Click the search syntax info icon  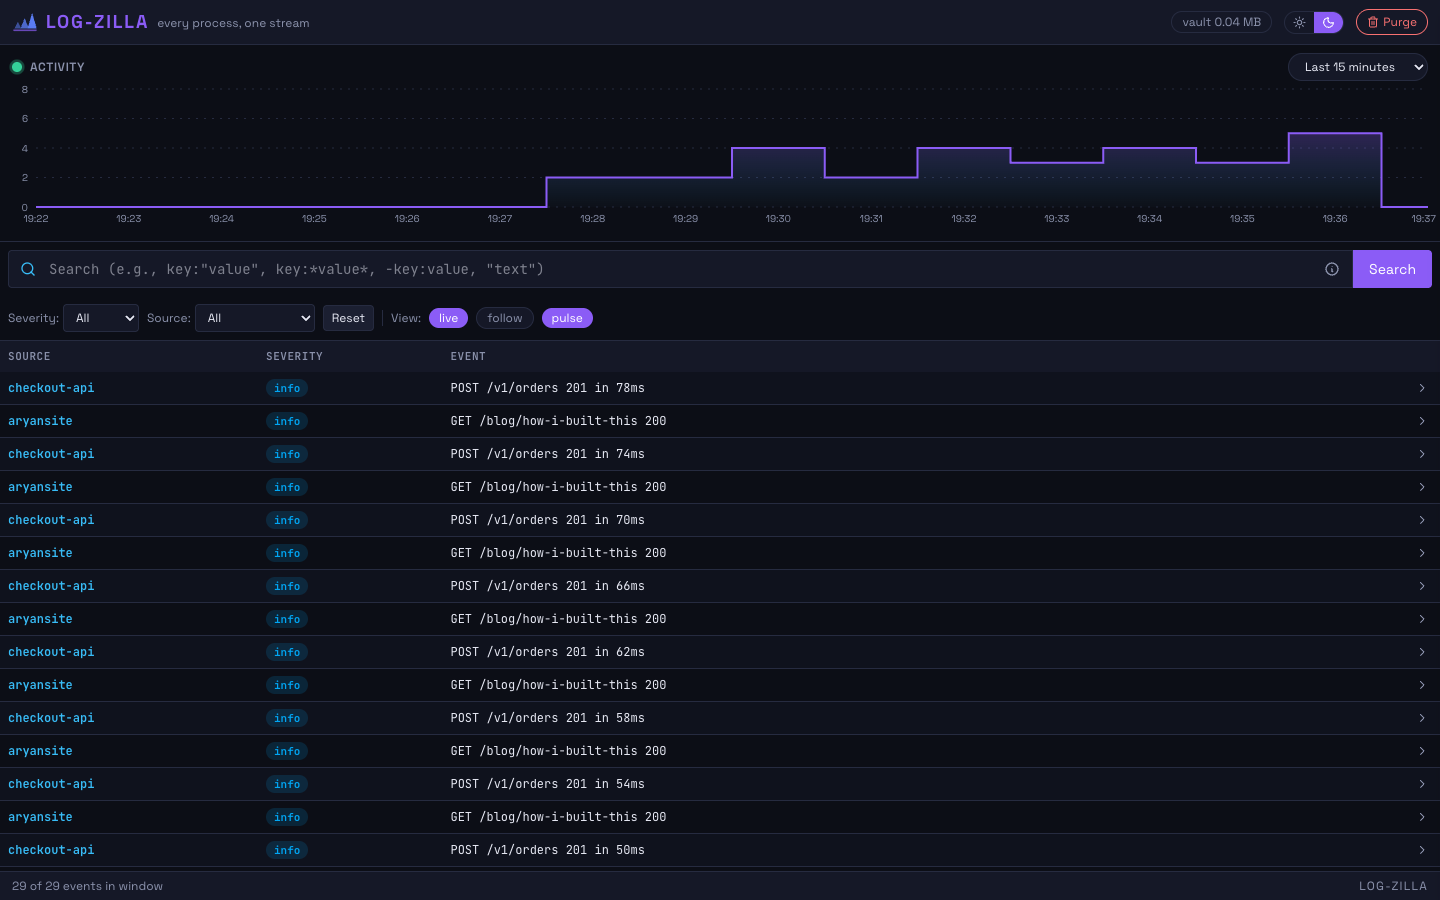[1332, 269]
